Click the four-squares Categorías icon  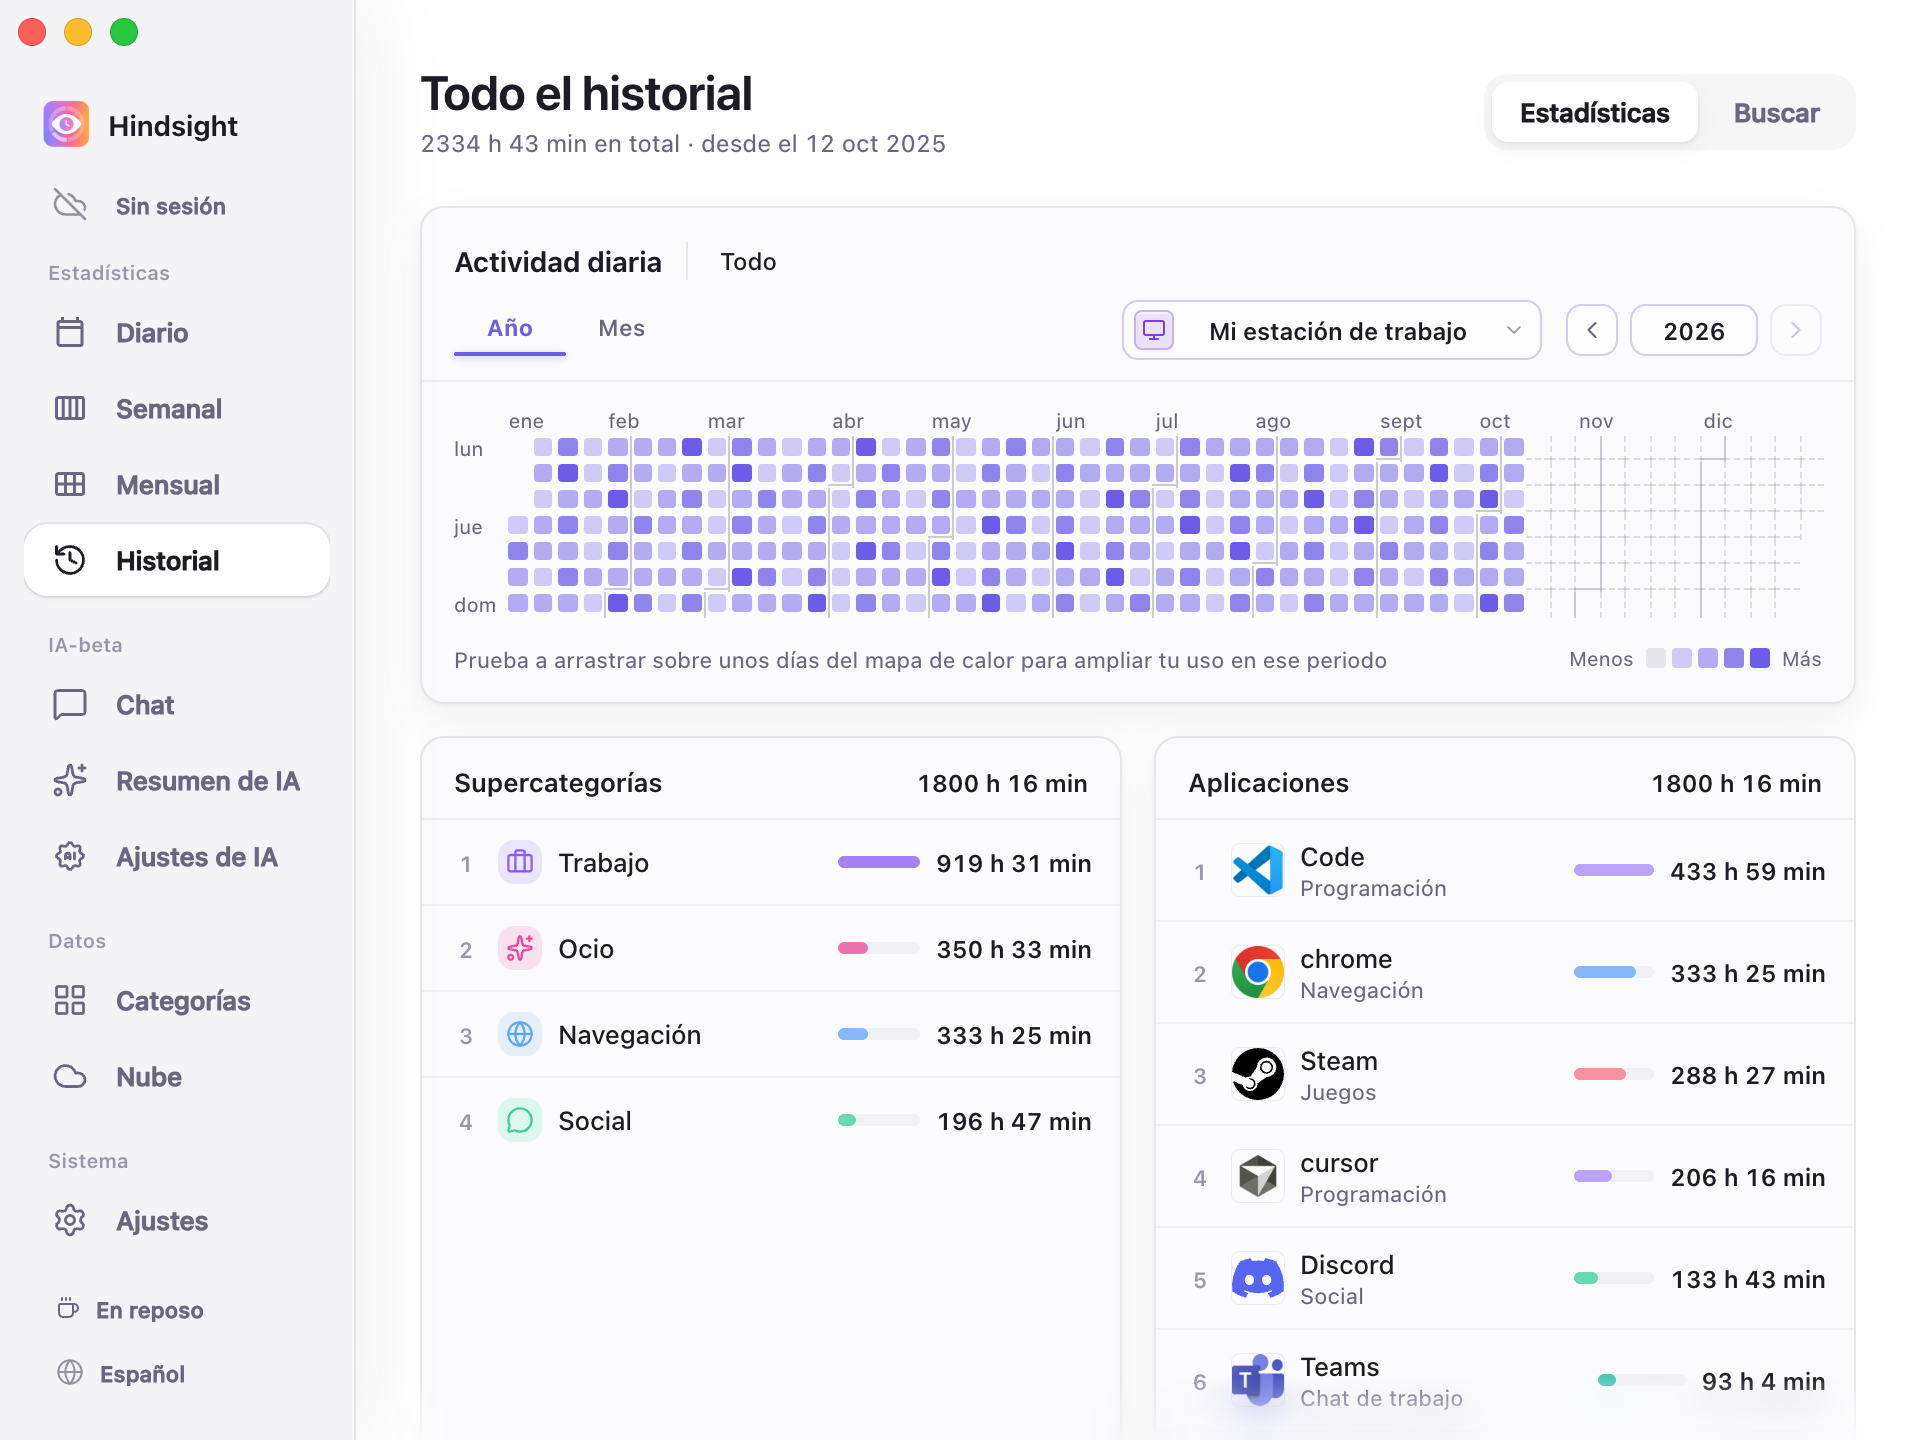70,1000
